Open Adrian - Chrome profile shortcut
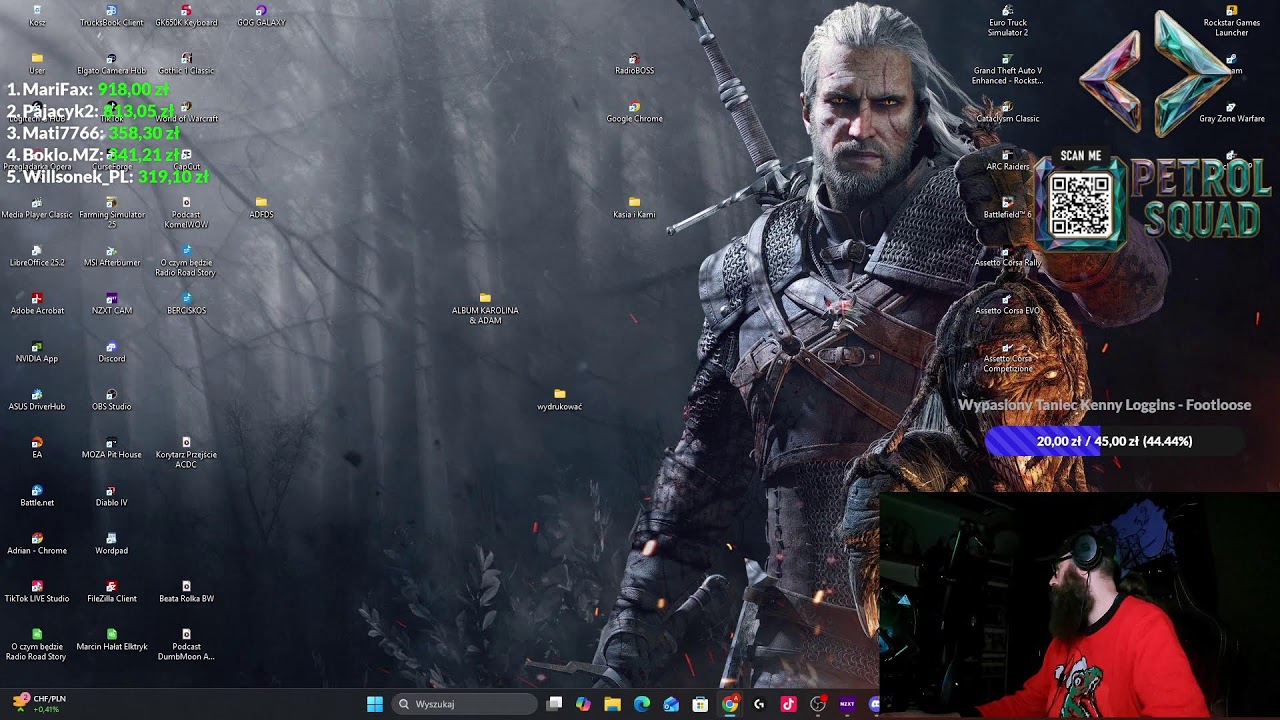The height and width of the screenshot is (720, 1280). tap(37, 544)
